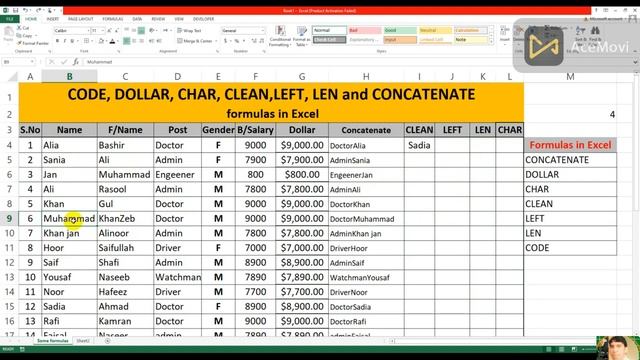The image size is (640, 360).
Task: Add a new sheet with plus button
Action: [107, 341]
